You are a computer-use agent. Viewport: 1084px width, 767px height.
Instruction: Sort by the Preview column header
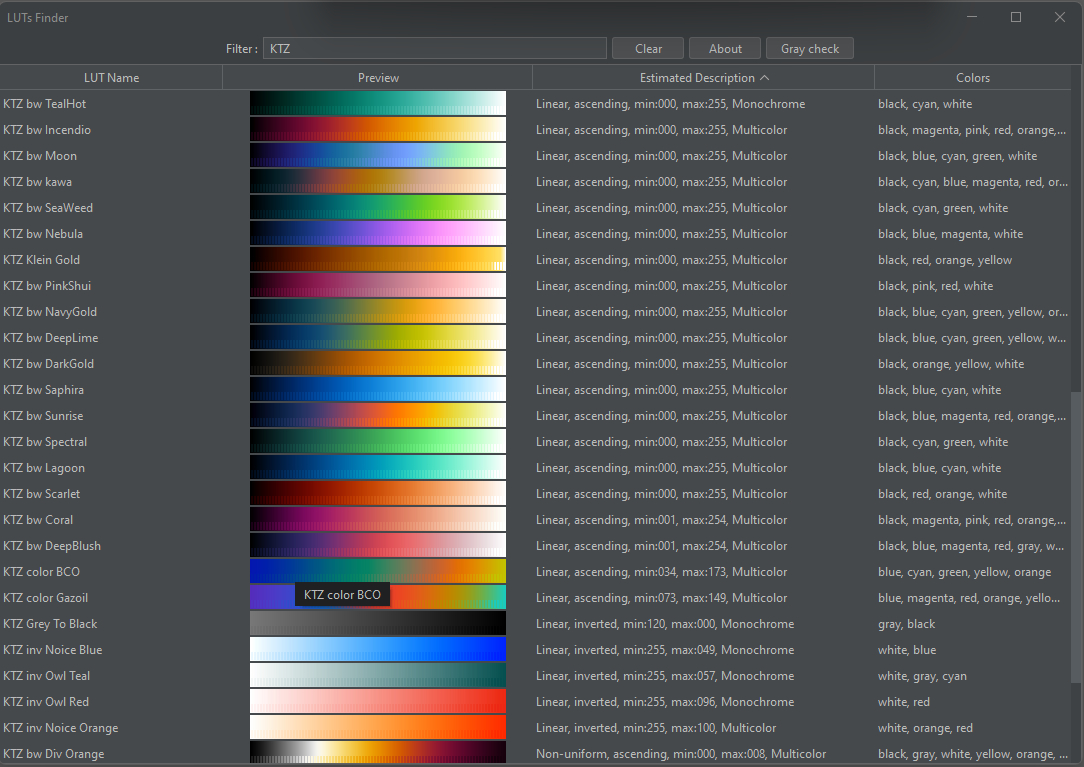click(x=378, y=77)
